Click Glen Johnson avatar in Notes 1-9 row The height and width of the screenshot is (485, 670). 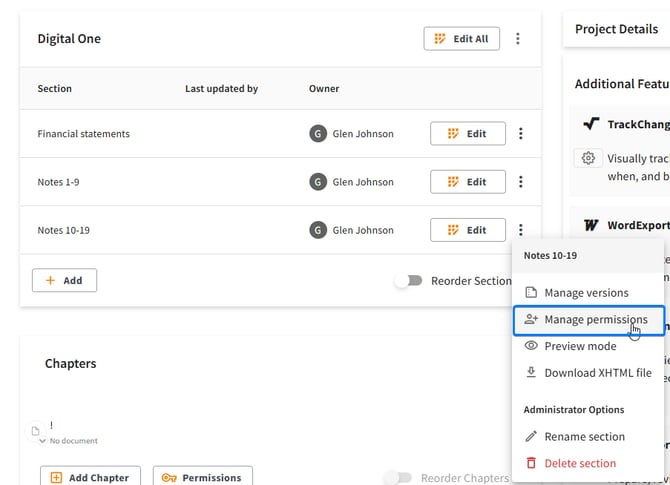pos(318,182)
